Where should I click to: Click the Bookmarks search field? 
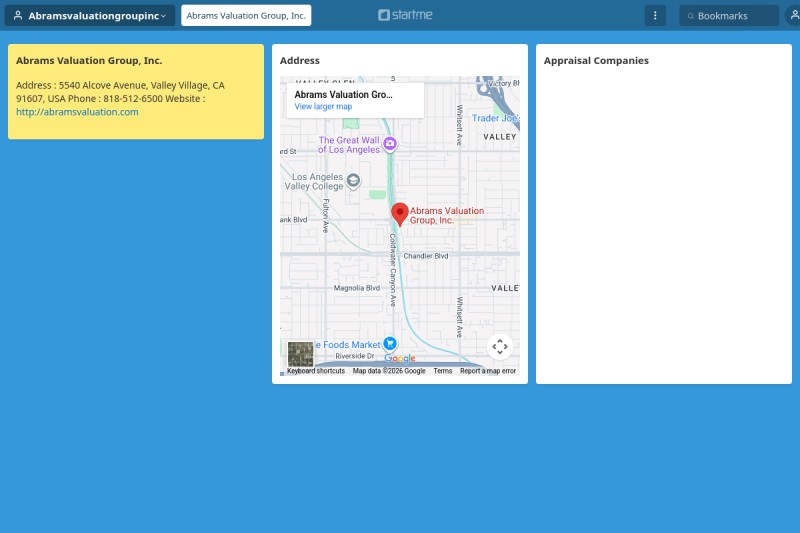click(x=729, y=16)
